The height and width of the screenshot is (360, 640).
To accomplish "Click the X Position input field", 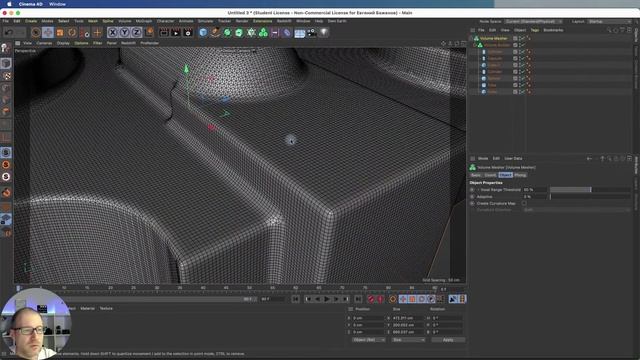I will [x=368, y=318].
